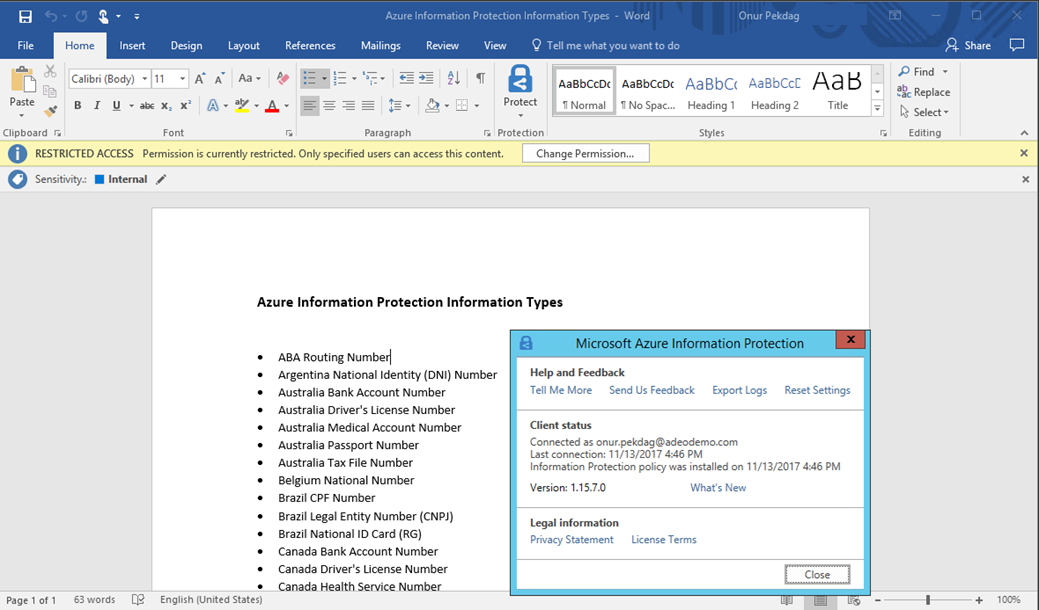Apply the yellow text highlight color

242,106
